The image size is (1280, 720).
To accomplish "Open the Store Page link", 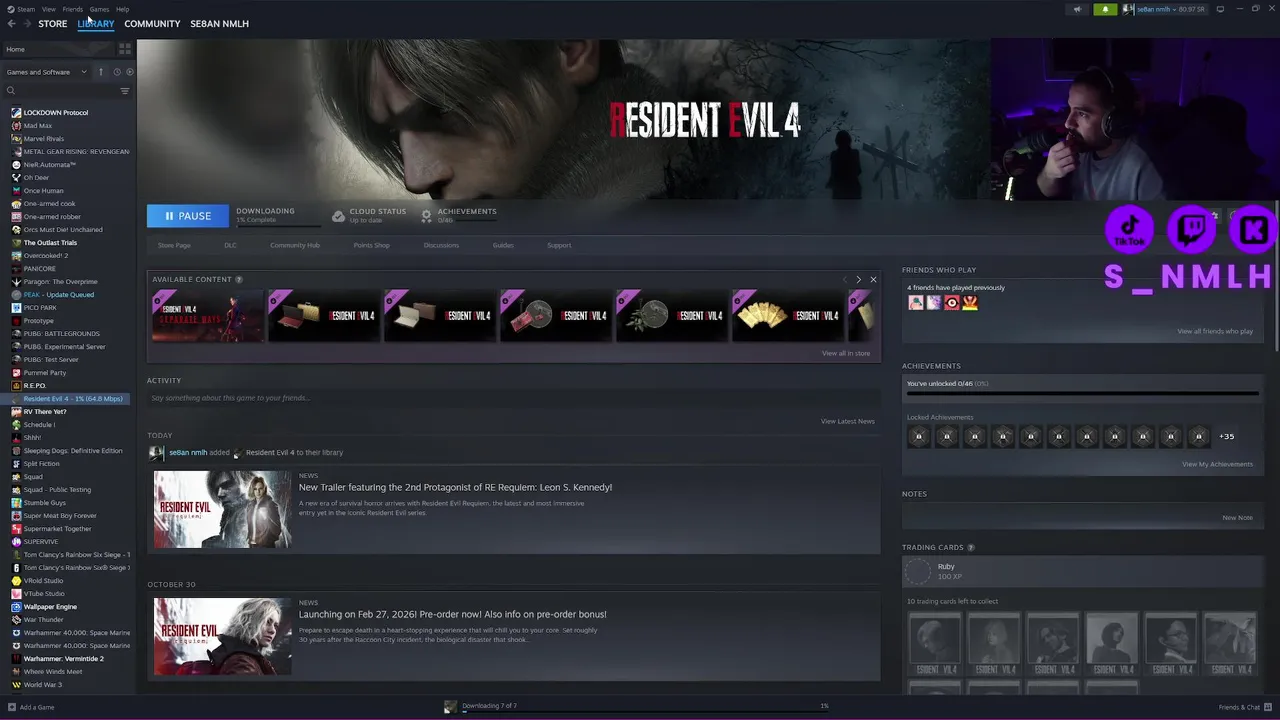I will pos(174,245).
